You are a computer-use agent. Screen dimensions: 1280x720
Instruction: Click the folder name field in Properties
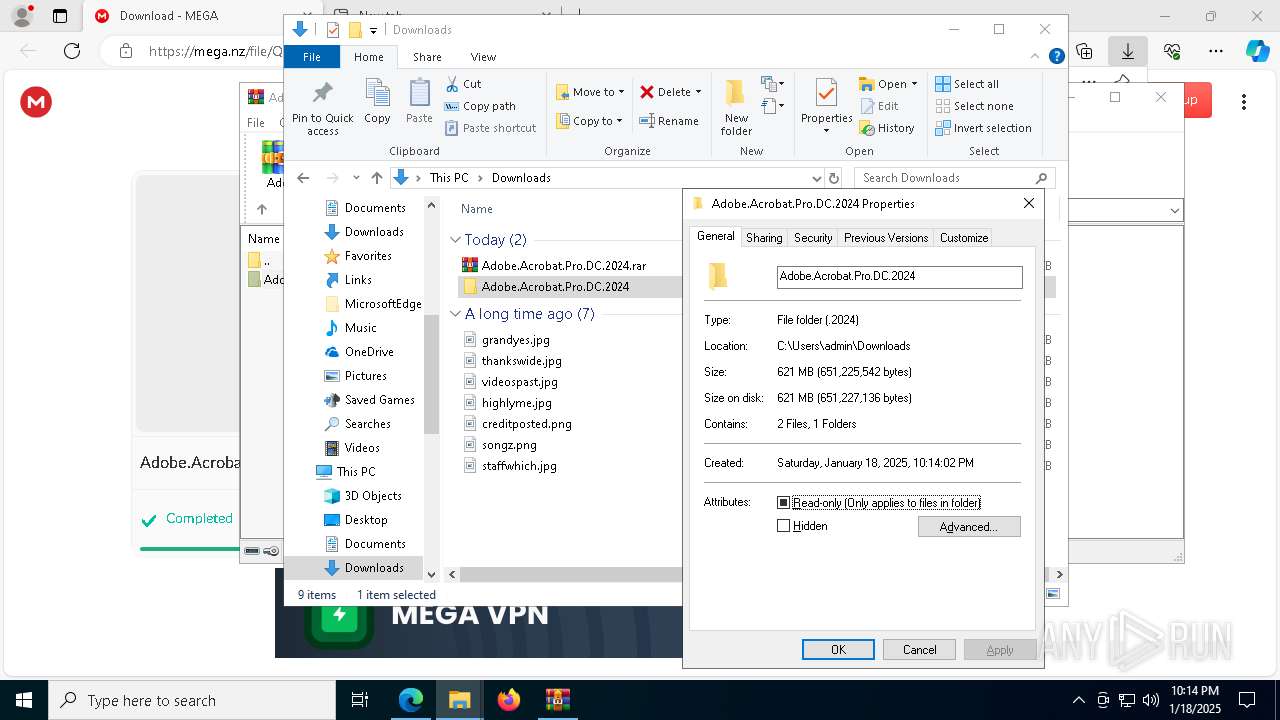[900, 277]
